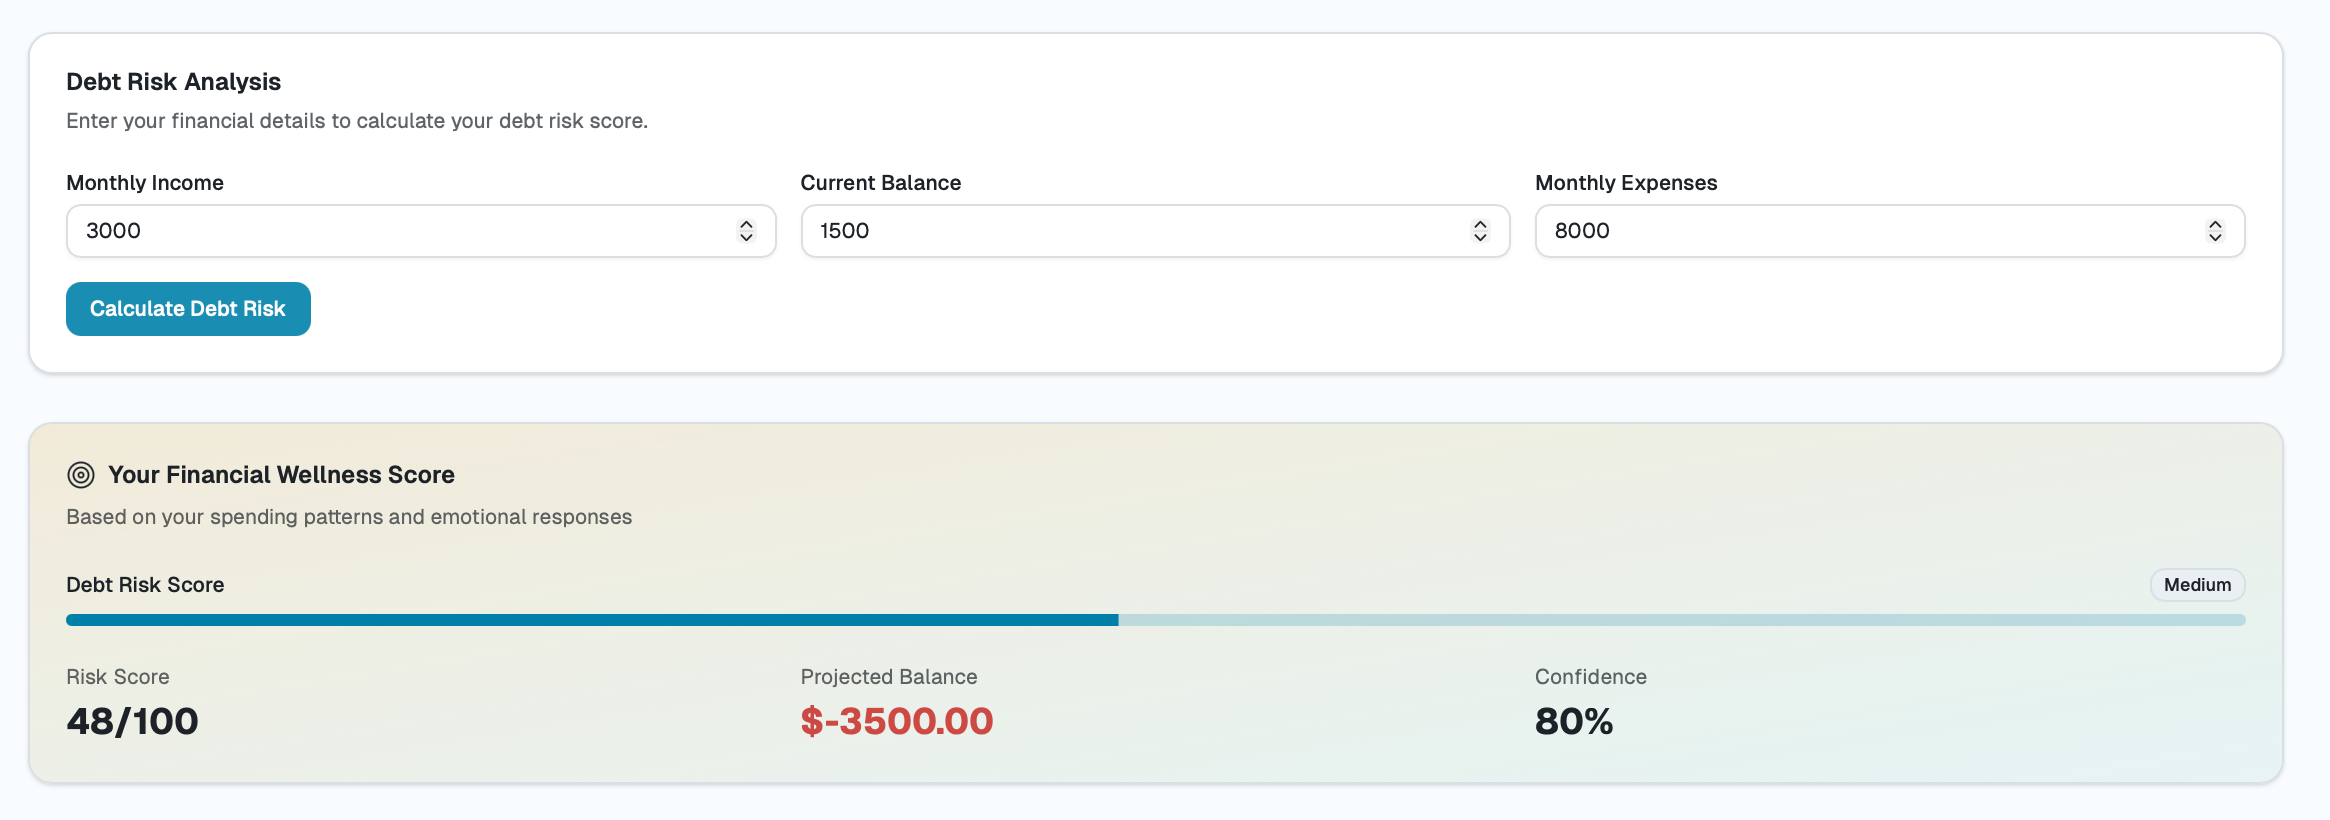Screen dimensions: 2330x820
Task: Click the target icon beside Financial Wellness Score
Action: point(81,475)
